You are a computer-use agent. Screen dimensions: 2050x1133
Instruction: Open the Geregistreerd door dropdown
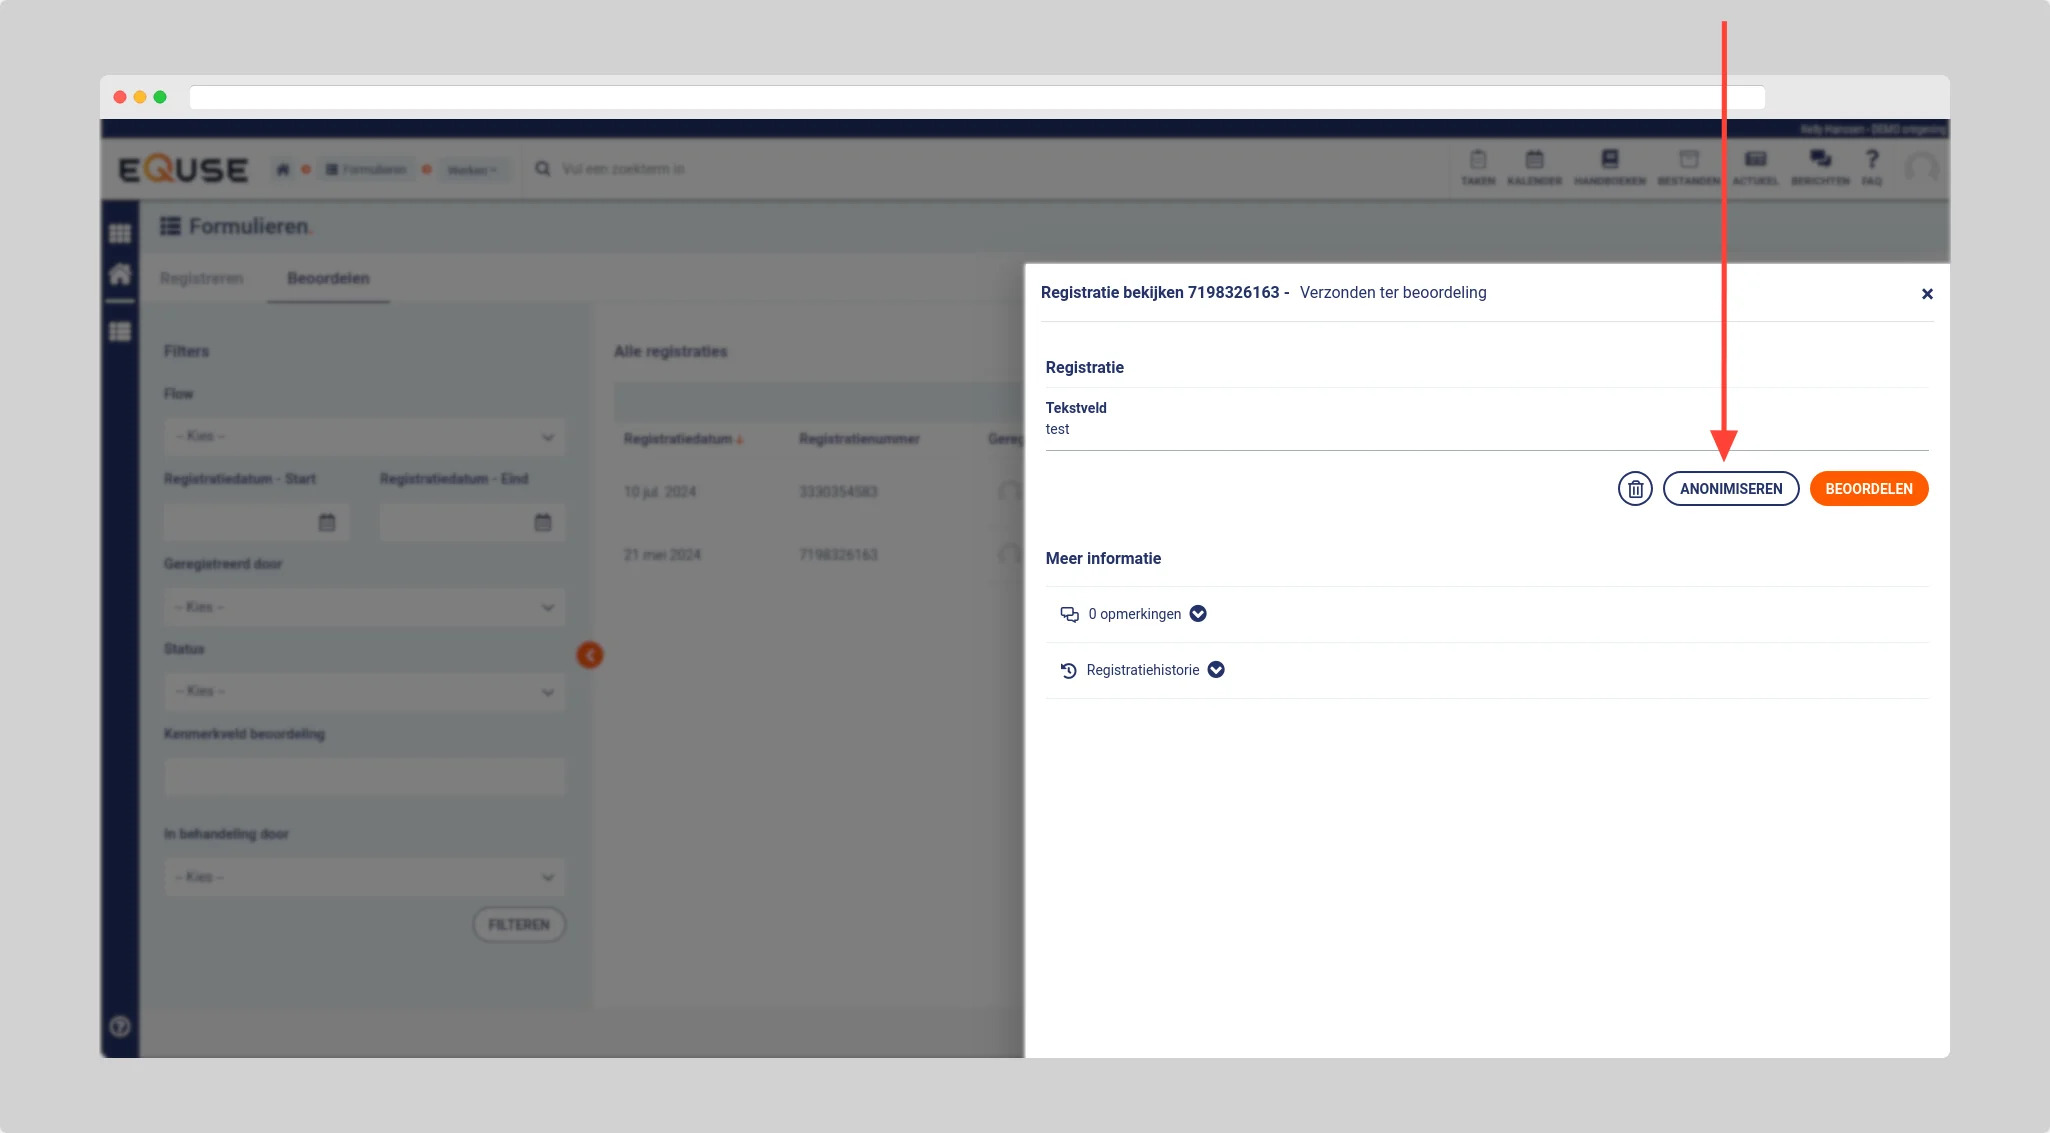pos(364,607)
